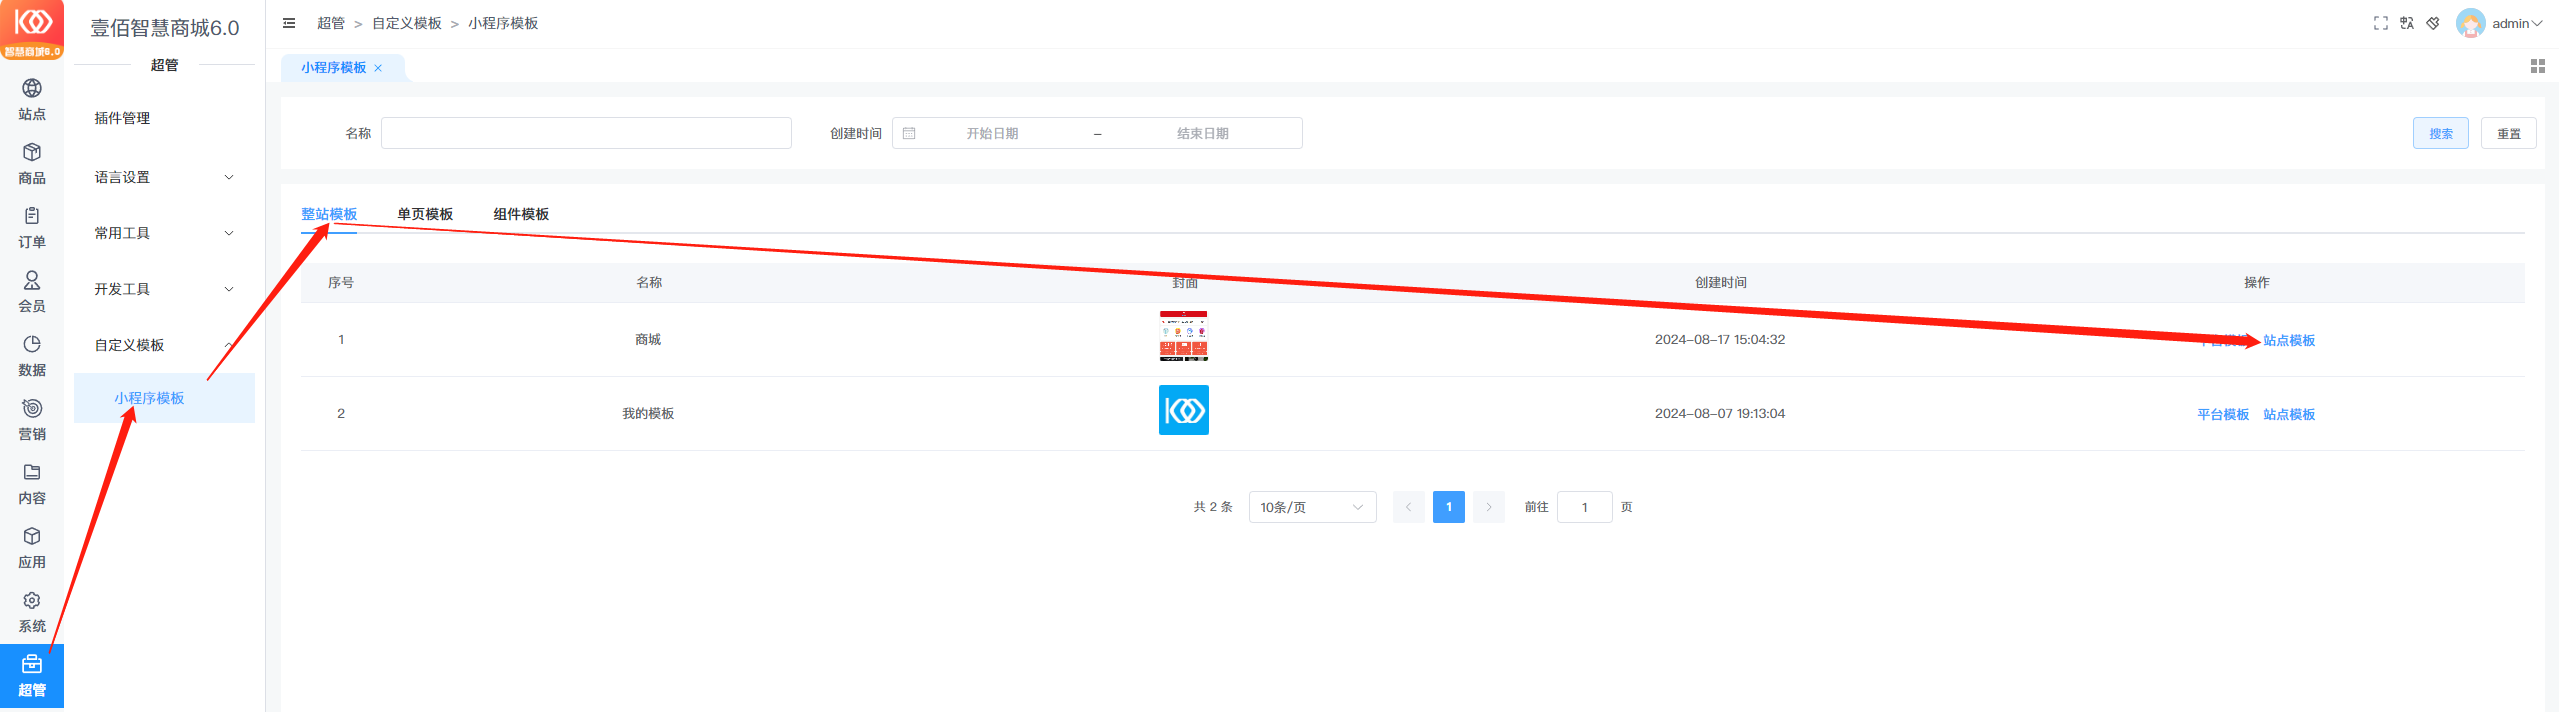Switch to the 组件模板 tab
The height and width of the screenshot is (712, 2559).
521,214
